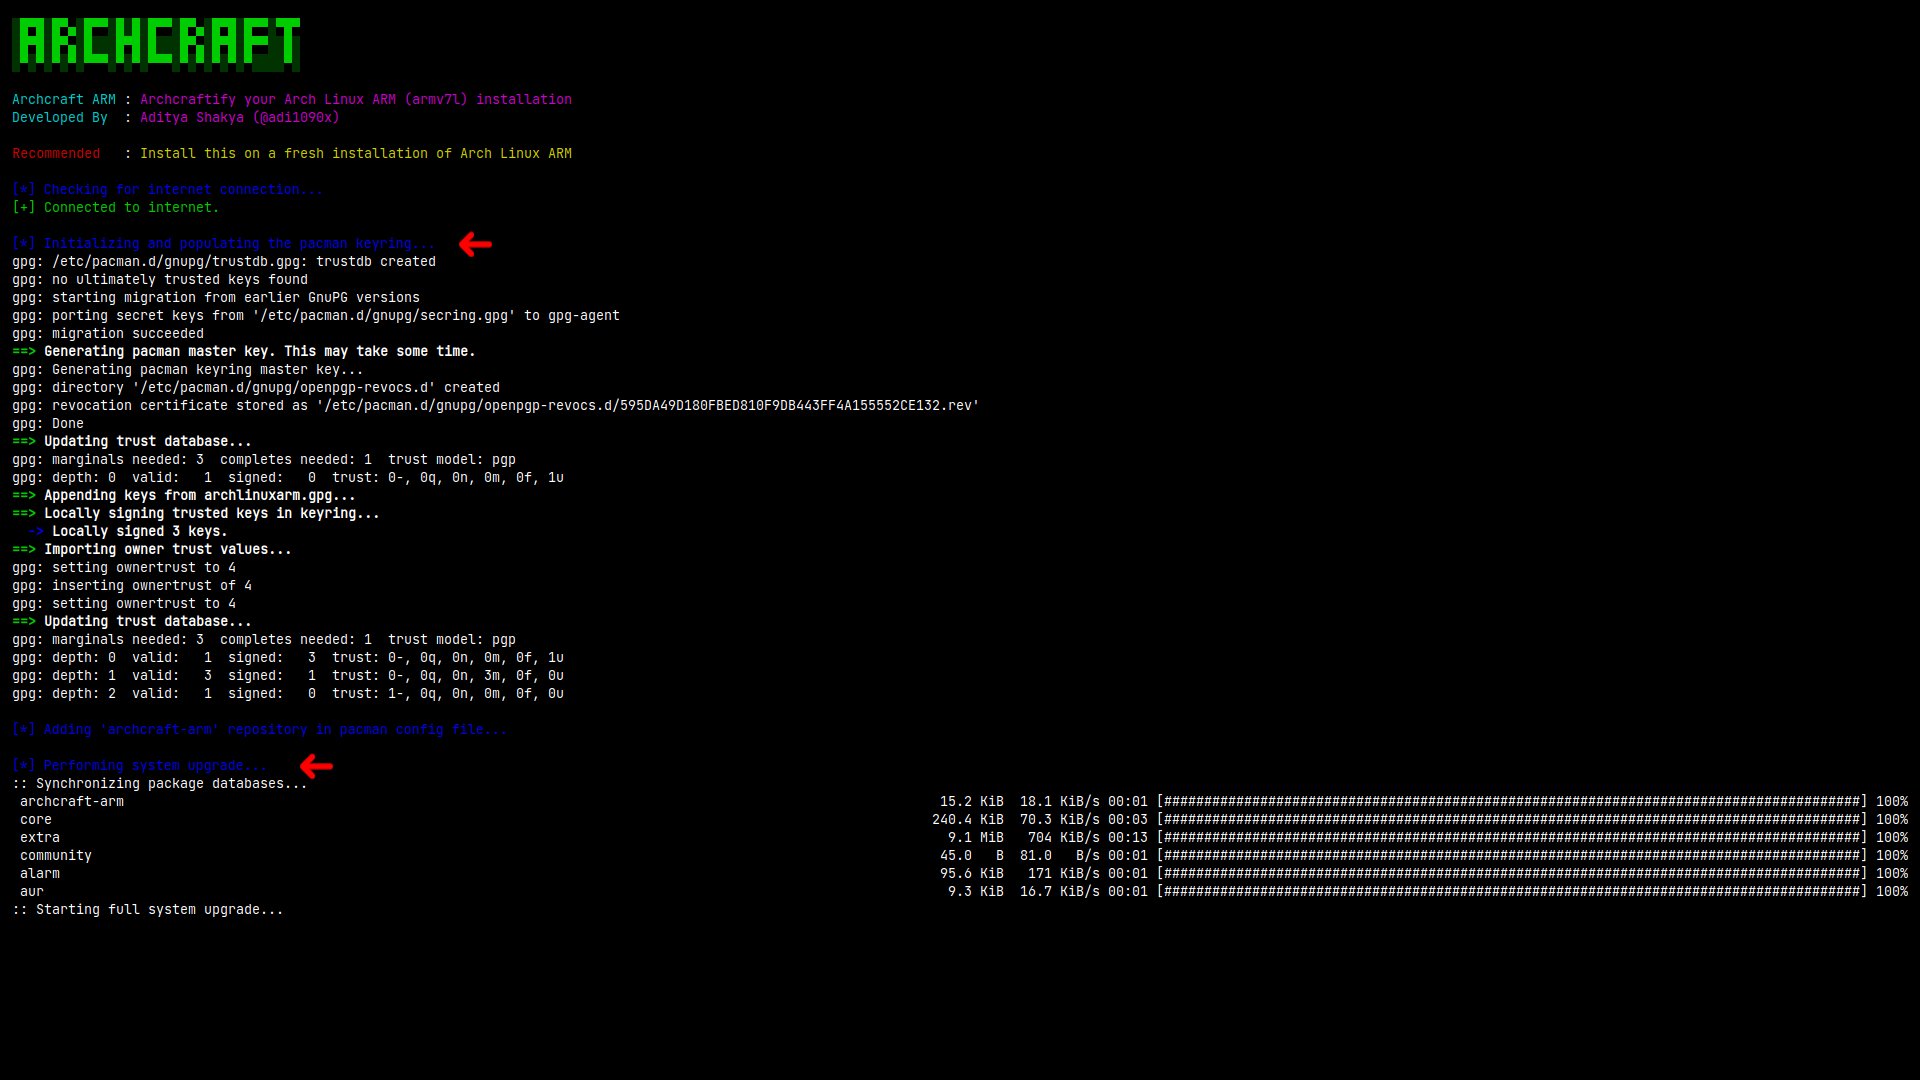Click the 'aur' repository entry

coord(32,892)
